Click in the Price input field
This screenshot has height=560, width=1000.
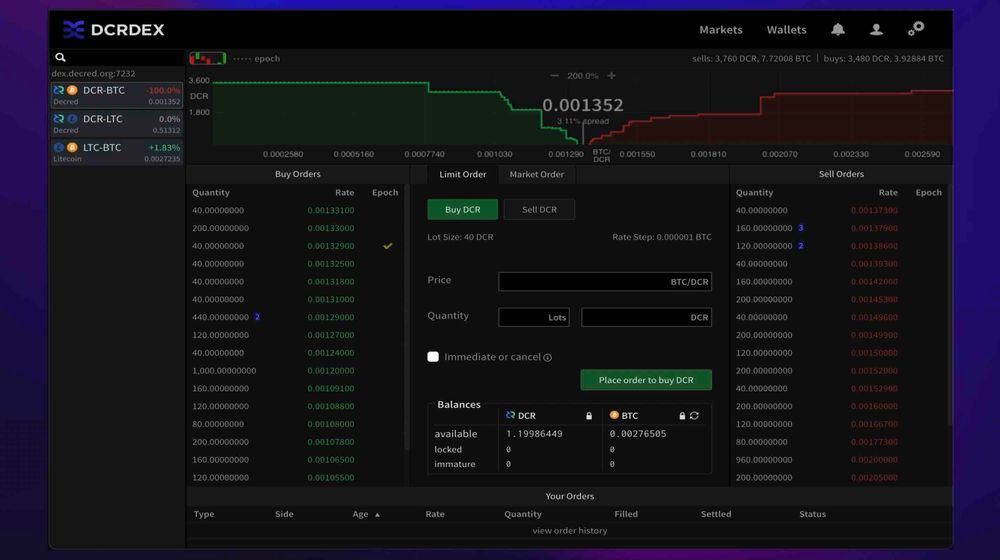point(605,282)
